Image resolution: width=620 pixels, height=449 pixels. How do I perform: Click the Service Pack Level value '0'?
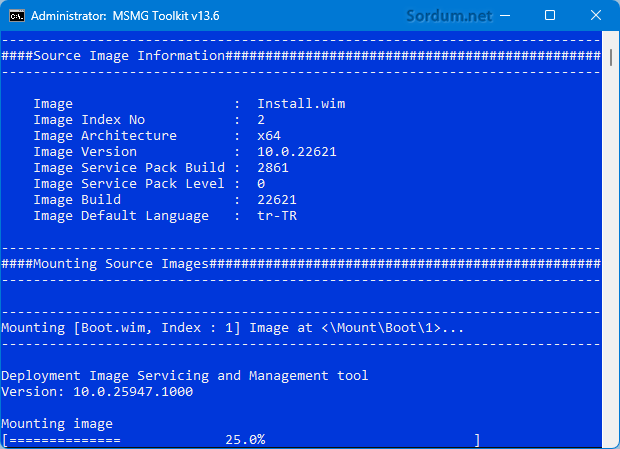261,183
